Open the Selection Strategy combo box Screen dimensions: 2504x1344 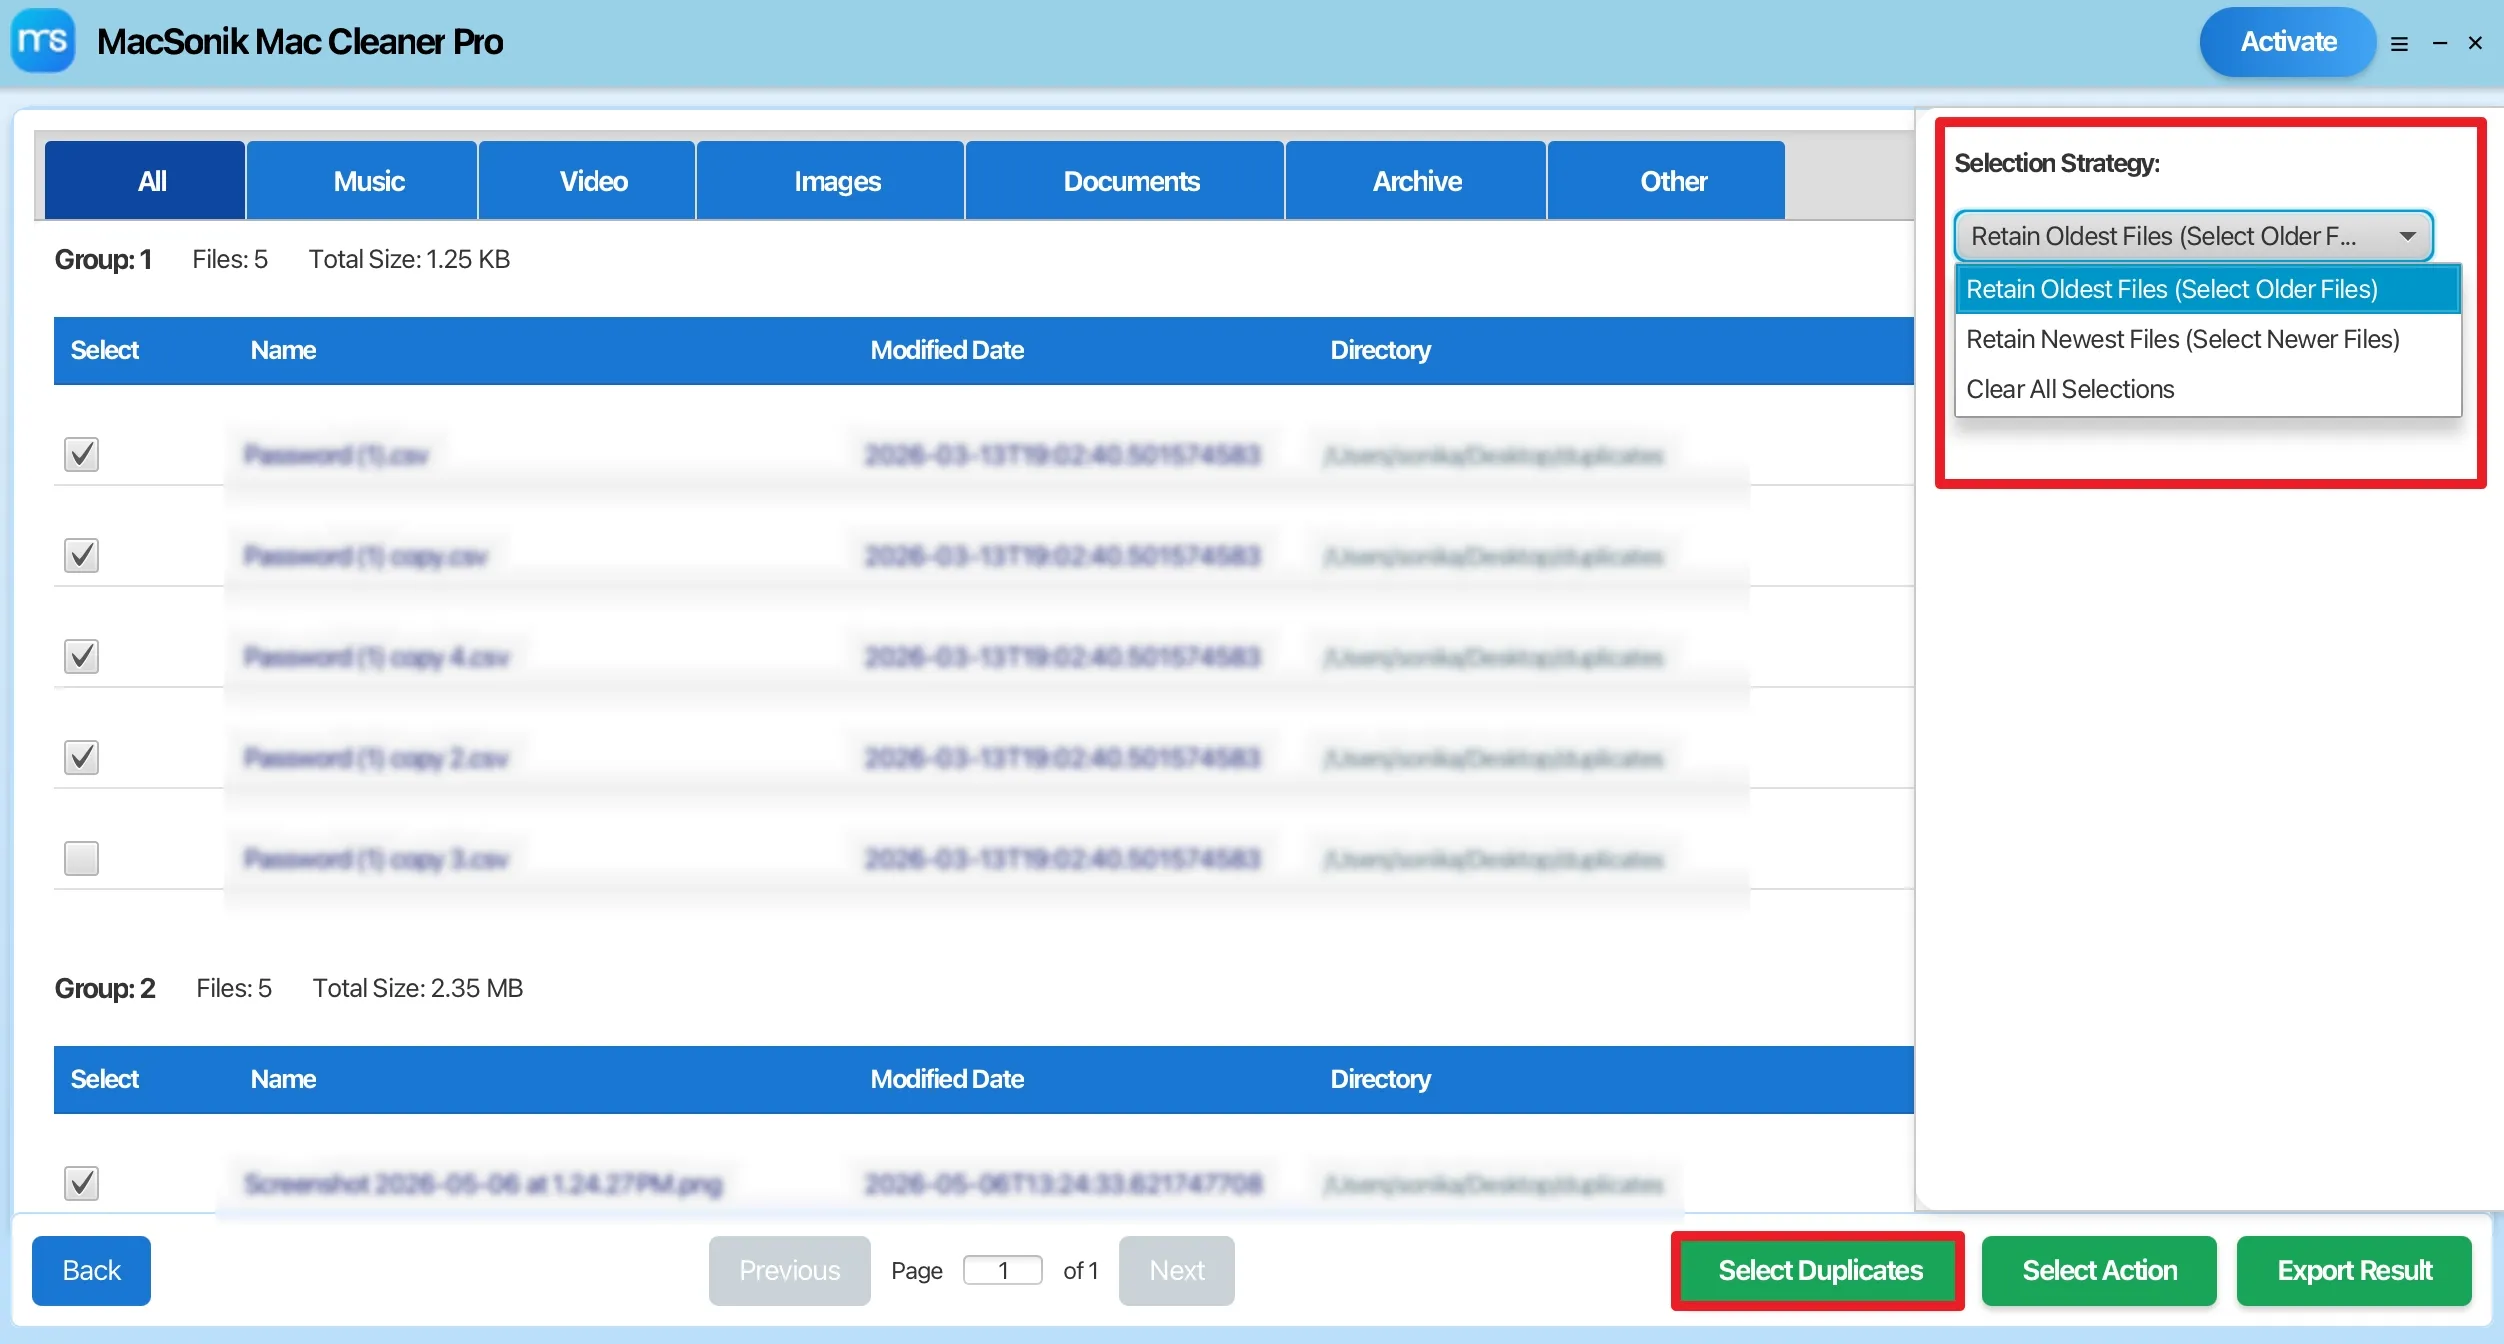pos(2193,236)
